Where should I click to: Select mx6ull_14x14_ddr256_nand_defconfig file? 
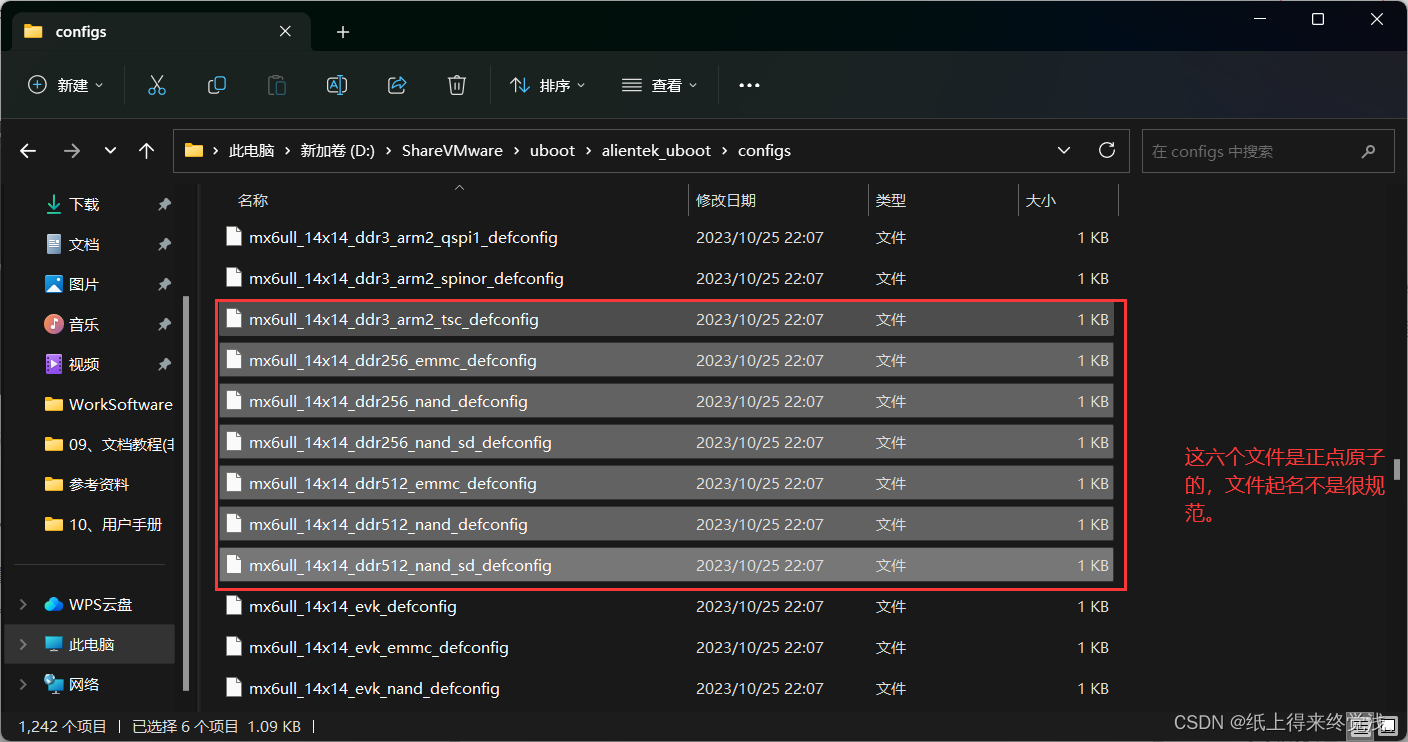click(666, 401)
